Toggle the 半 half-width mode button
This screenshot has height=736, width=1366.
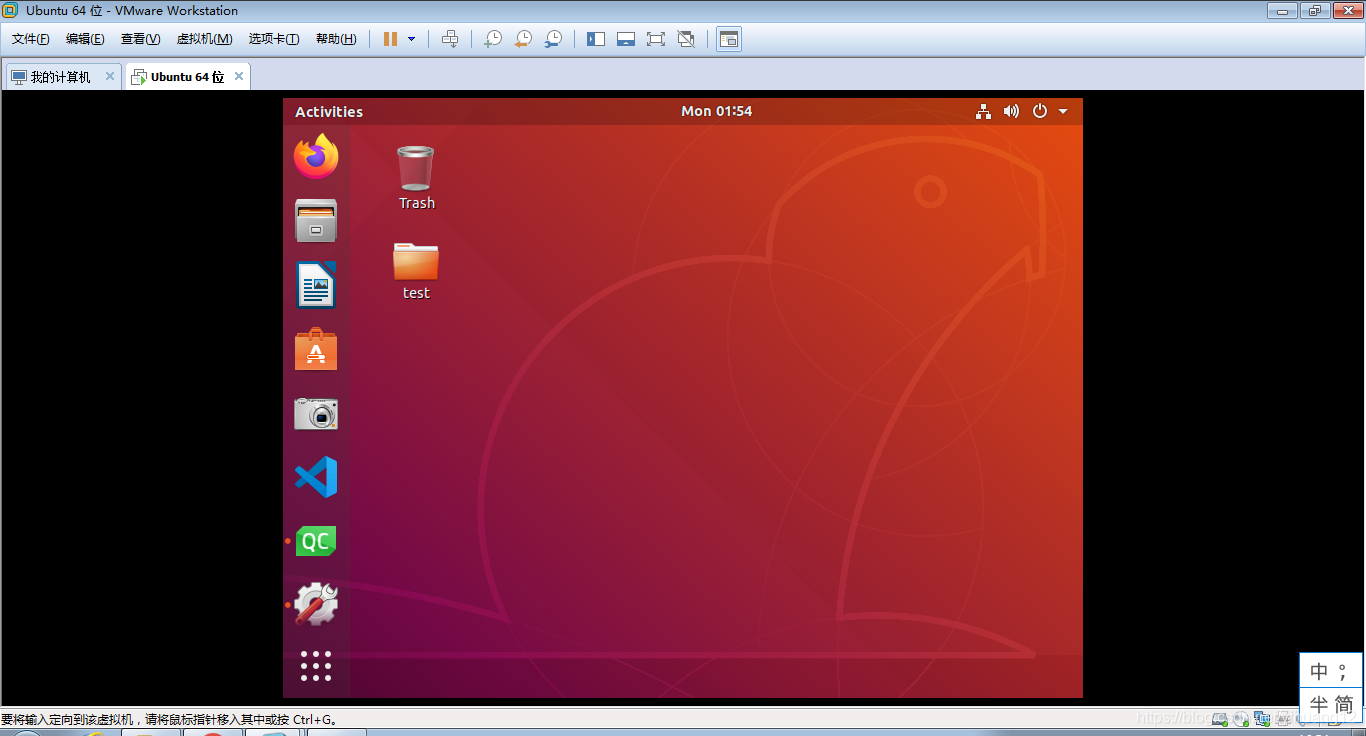[1319, 703]
